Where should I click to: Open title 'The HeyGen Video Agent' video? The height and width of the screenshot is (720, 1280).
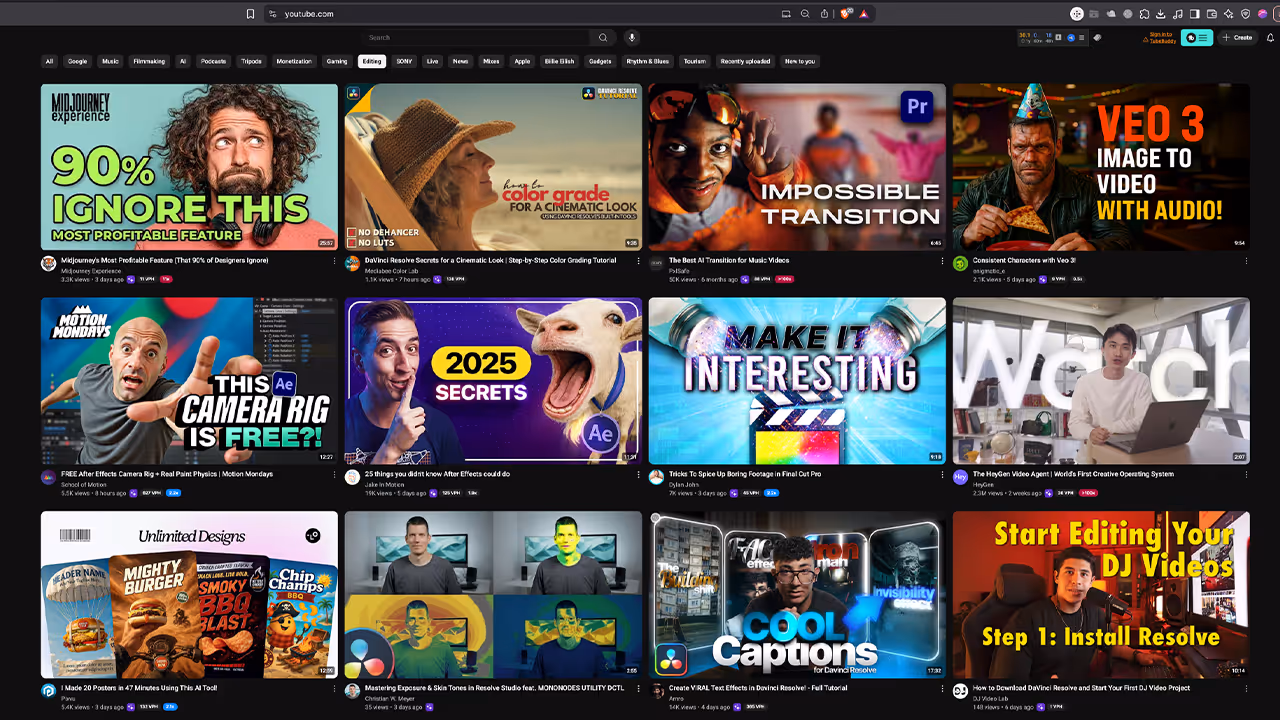coord(1073,474)
